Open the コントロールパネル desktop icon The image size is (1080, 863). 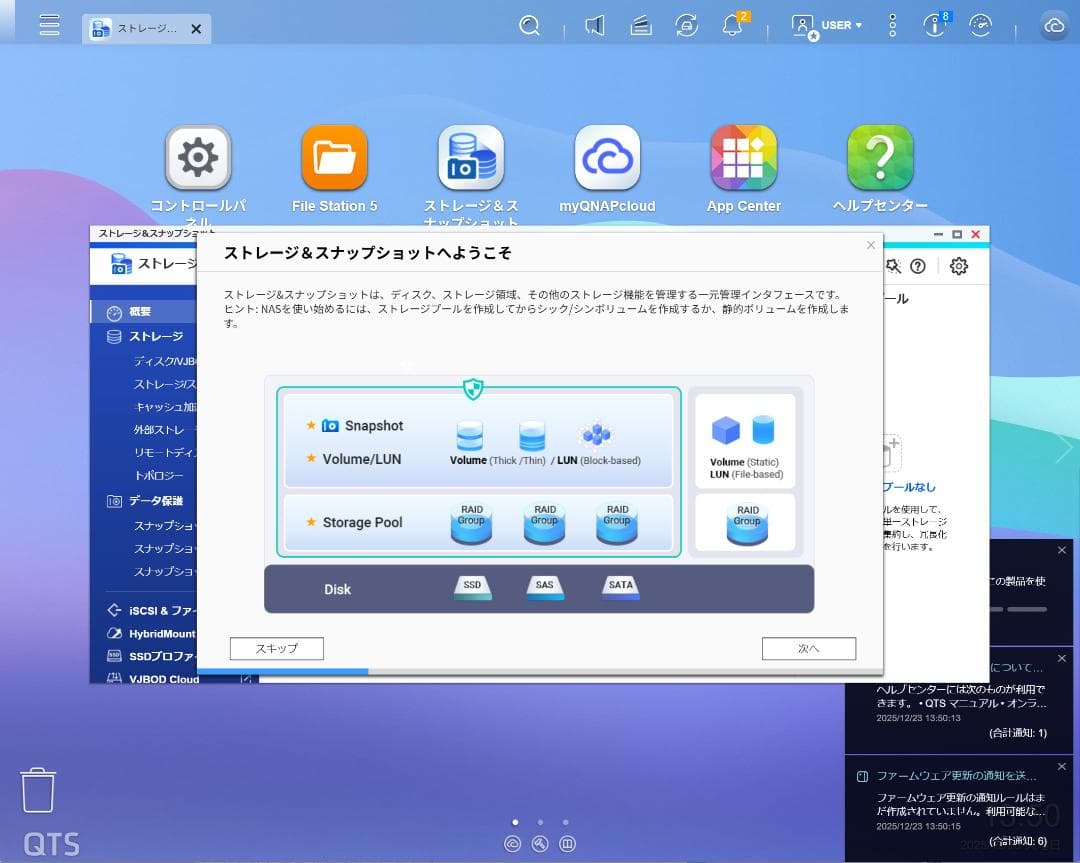tap(198, 158)
